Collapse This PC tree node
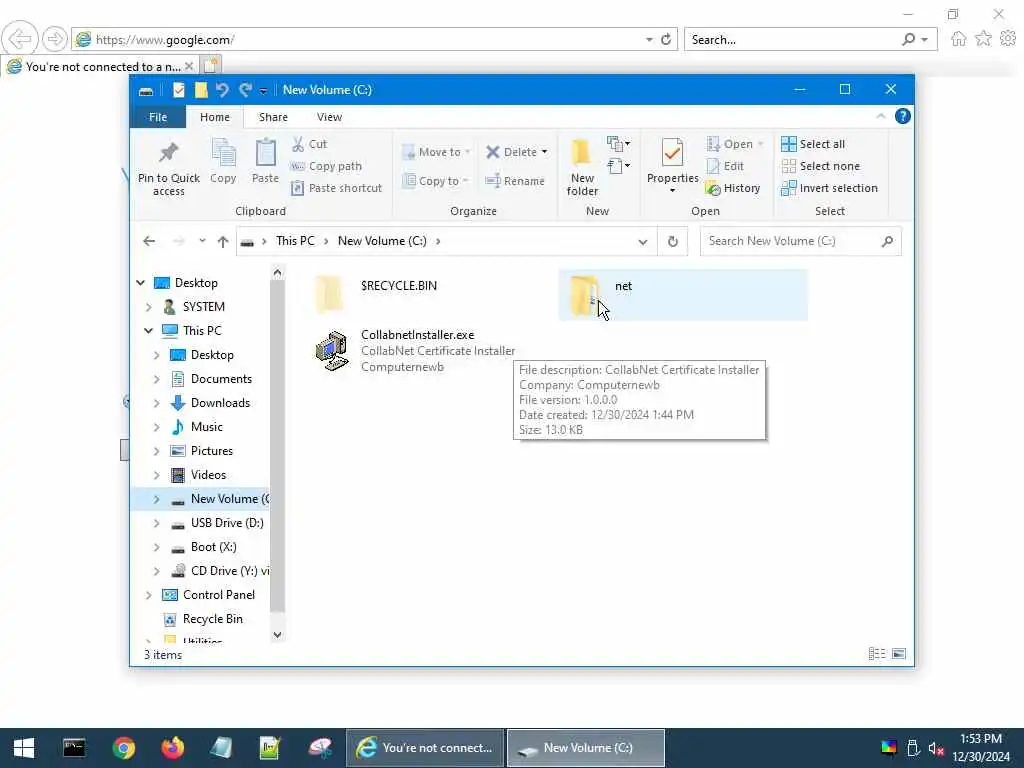This screenshot has width=1024, height=768. point(149,330)
